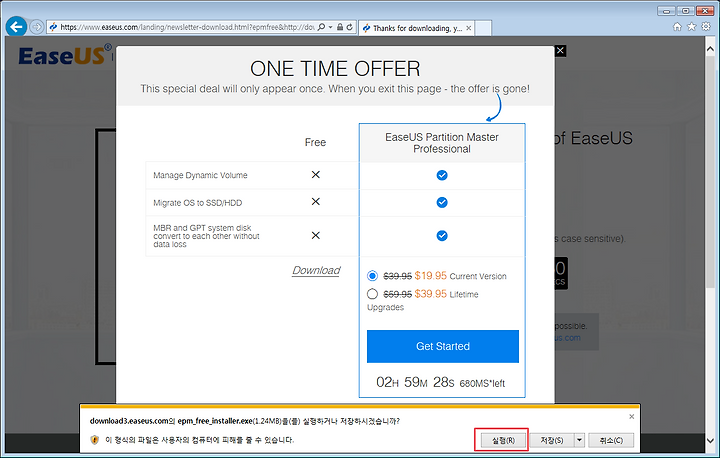Click Migrate OS to SSD/HDD blue checkmark
The height and width of the screenshot is (458, 720).
[x=442, y=202]
